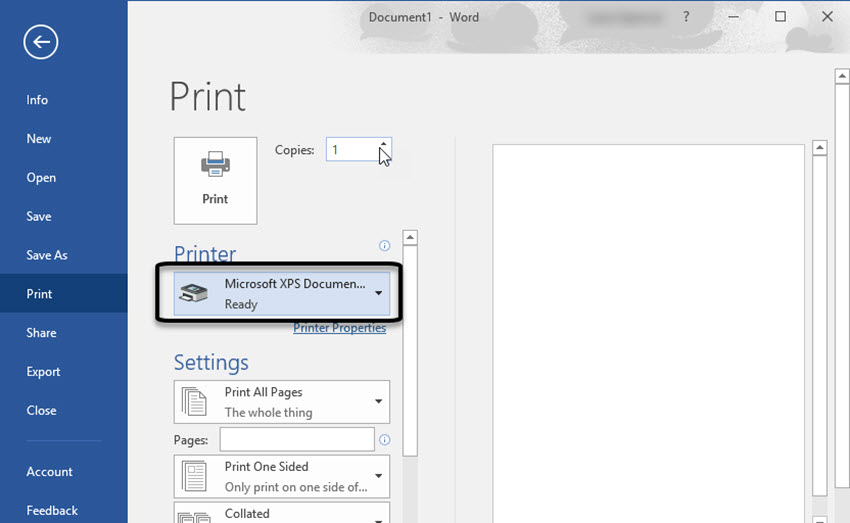Open the info icon beside the Pages field
This screenshot has height=523, width=850.
pos(384,440)
